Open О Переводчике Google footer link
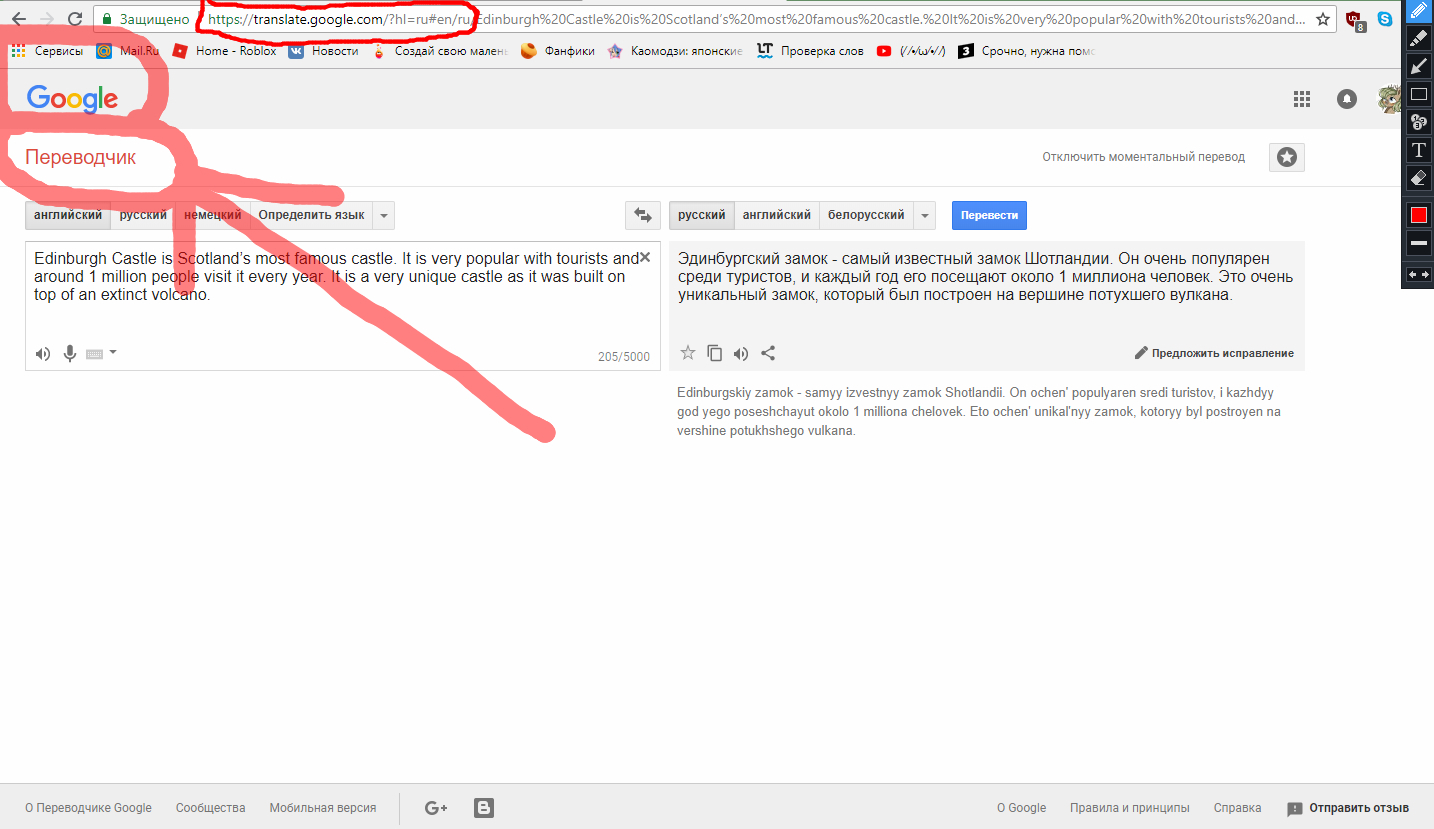Image resolution: width=1434 pixels, height=829 pixels. coord(88,808)
